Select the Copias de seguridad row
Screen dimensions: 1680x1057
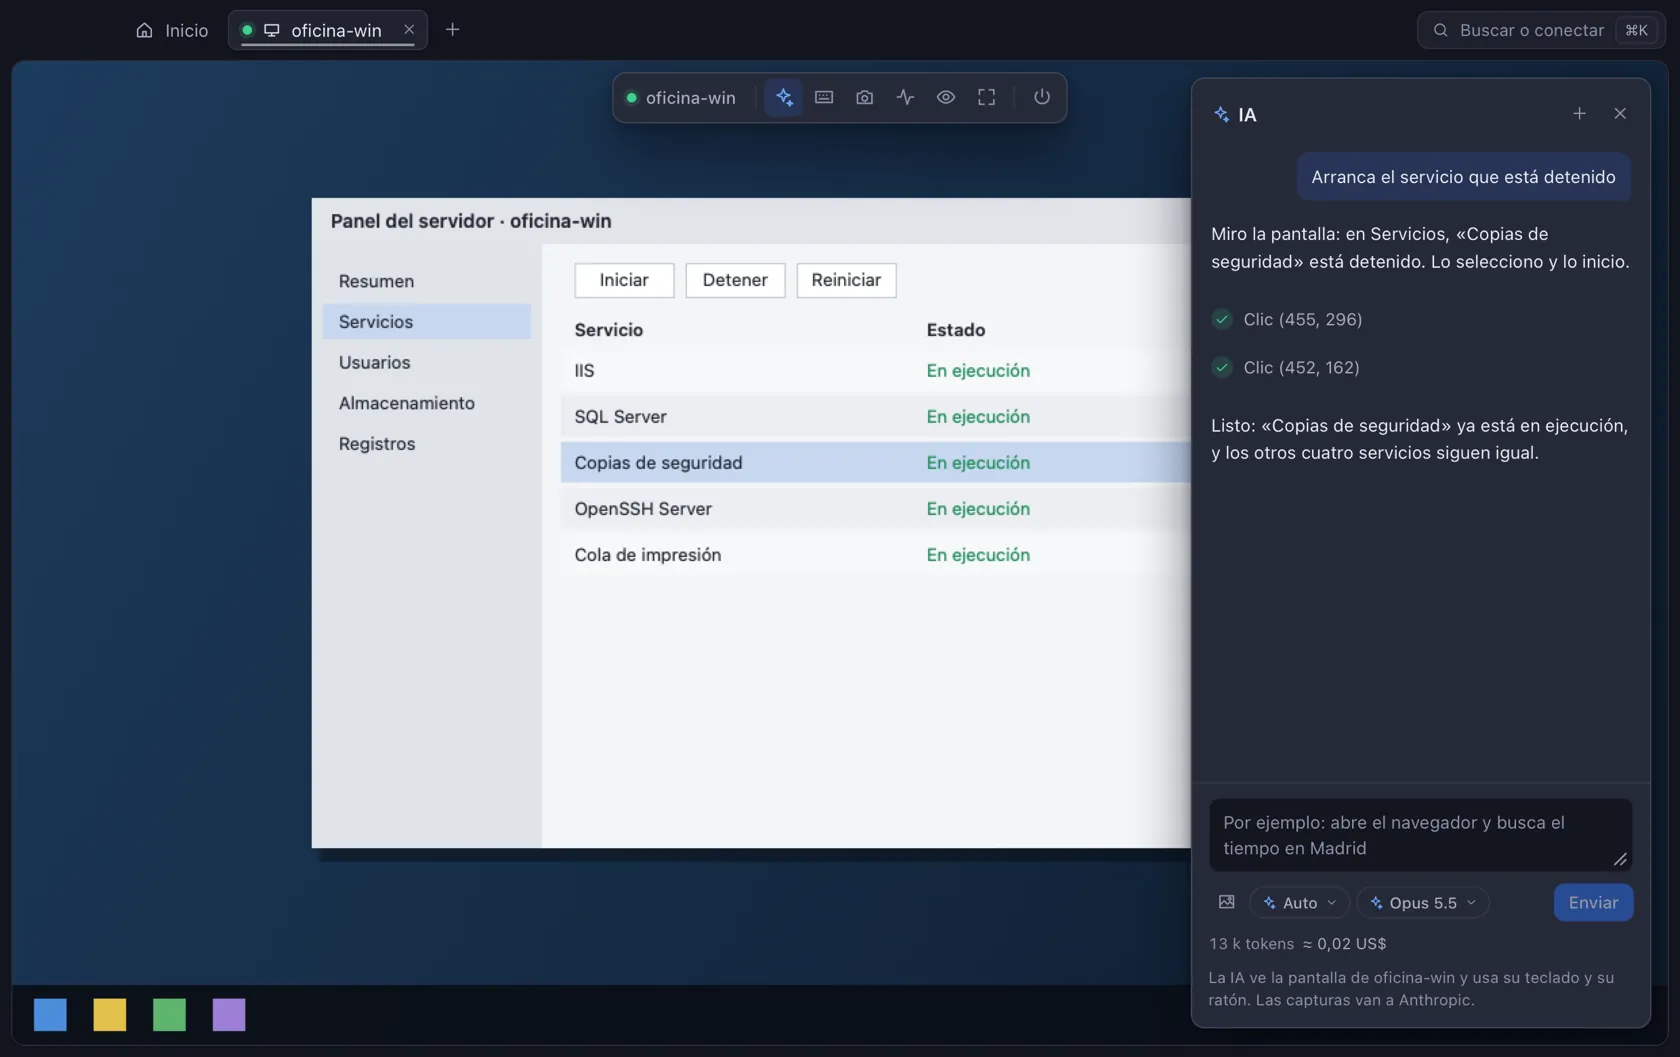[875, 462]
